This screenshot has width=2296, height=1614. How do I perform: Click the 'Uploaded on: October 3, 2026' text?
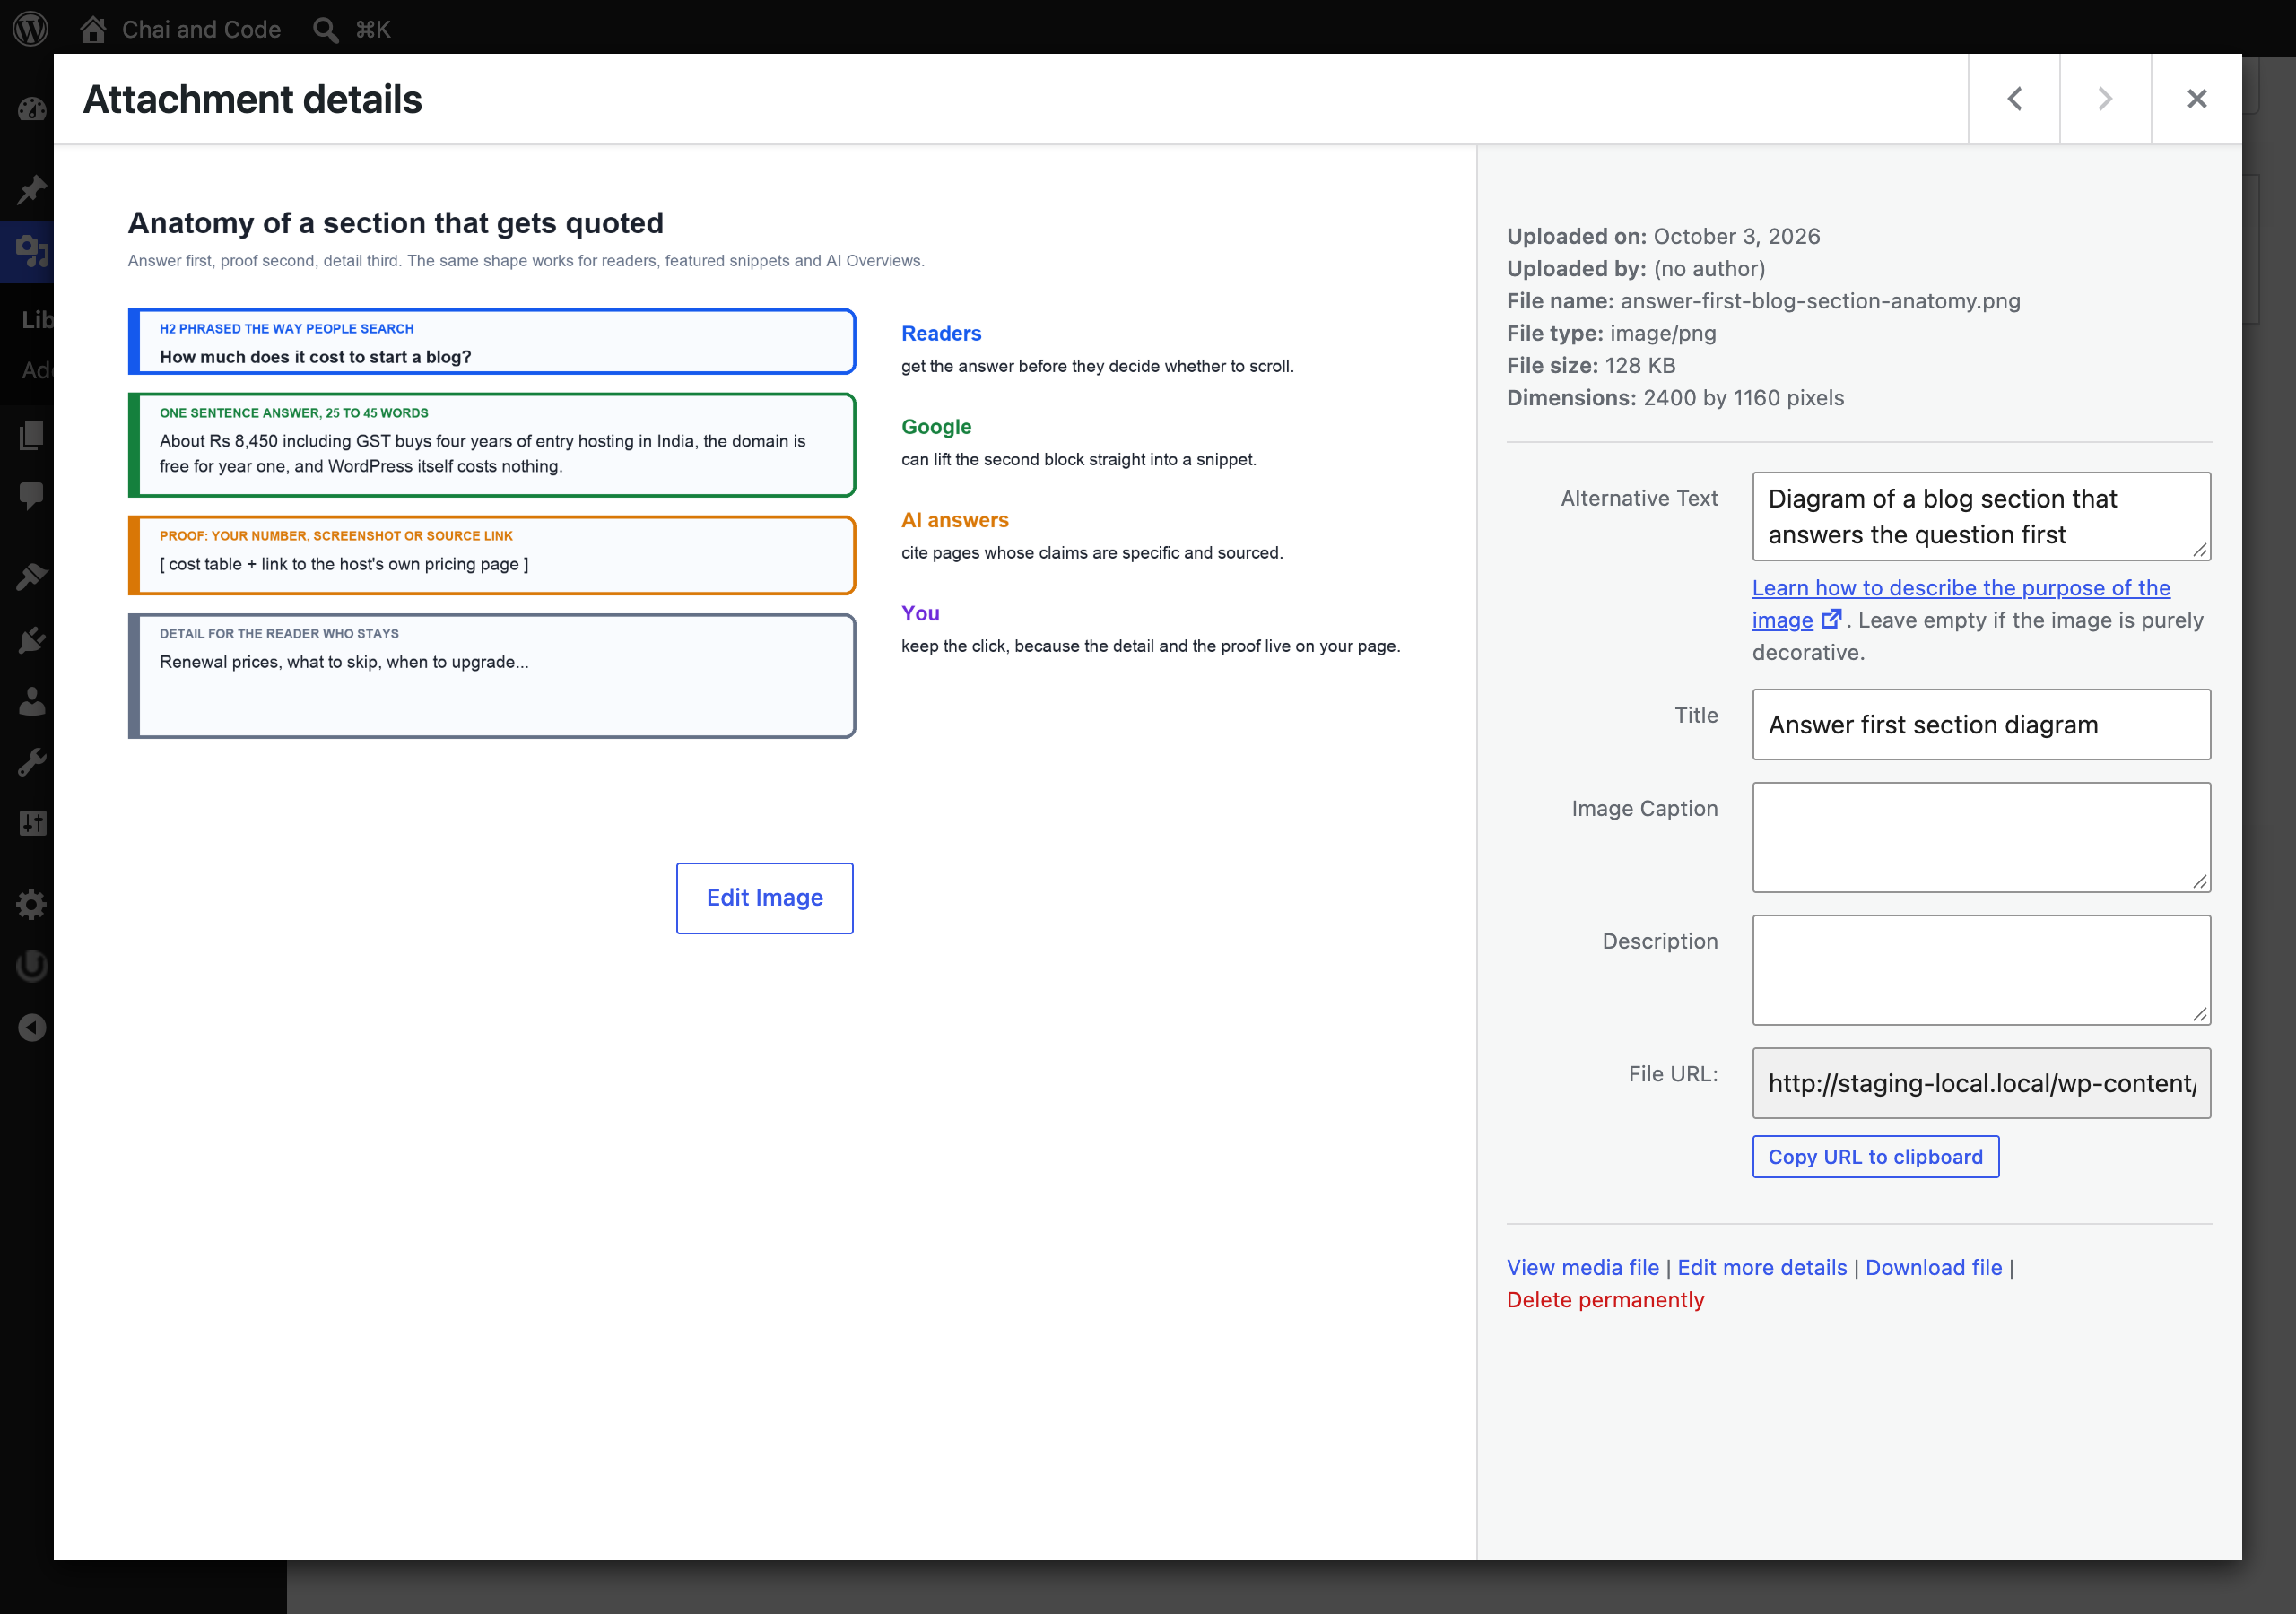[1663, 236]
